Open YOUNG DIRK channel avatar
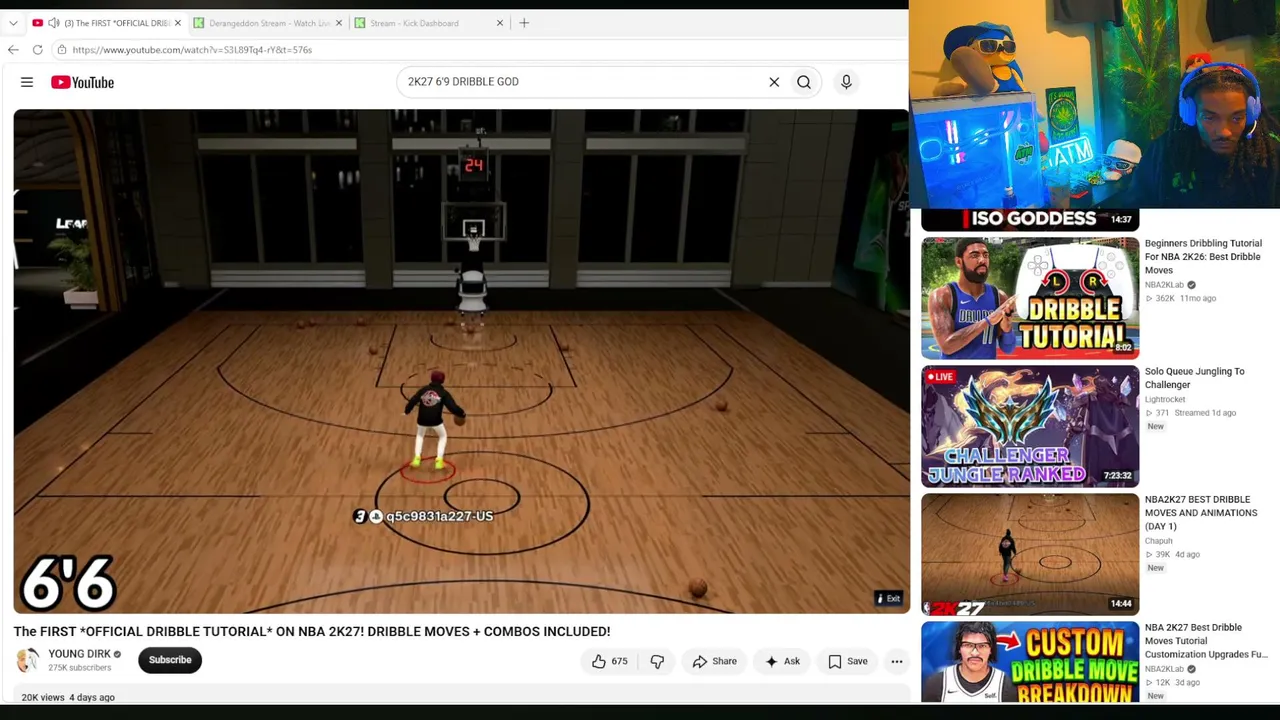The image size is (1280, 720). tap(28, 660)
